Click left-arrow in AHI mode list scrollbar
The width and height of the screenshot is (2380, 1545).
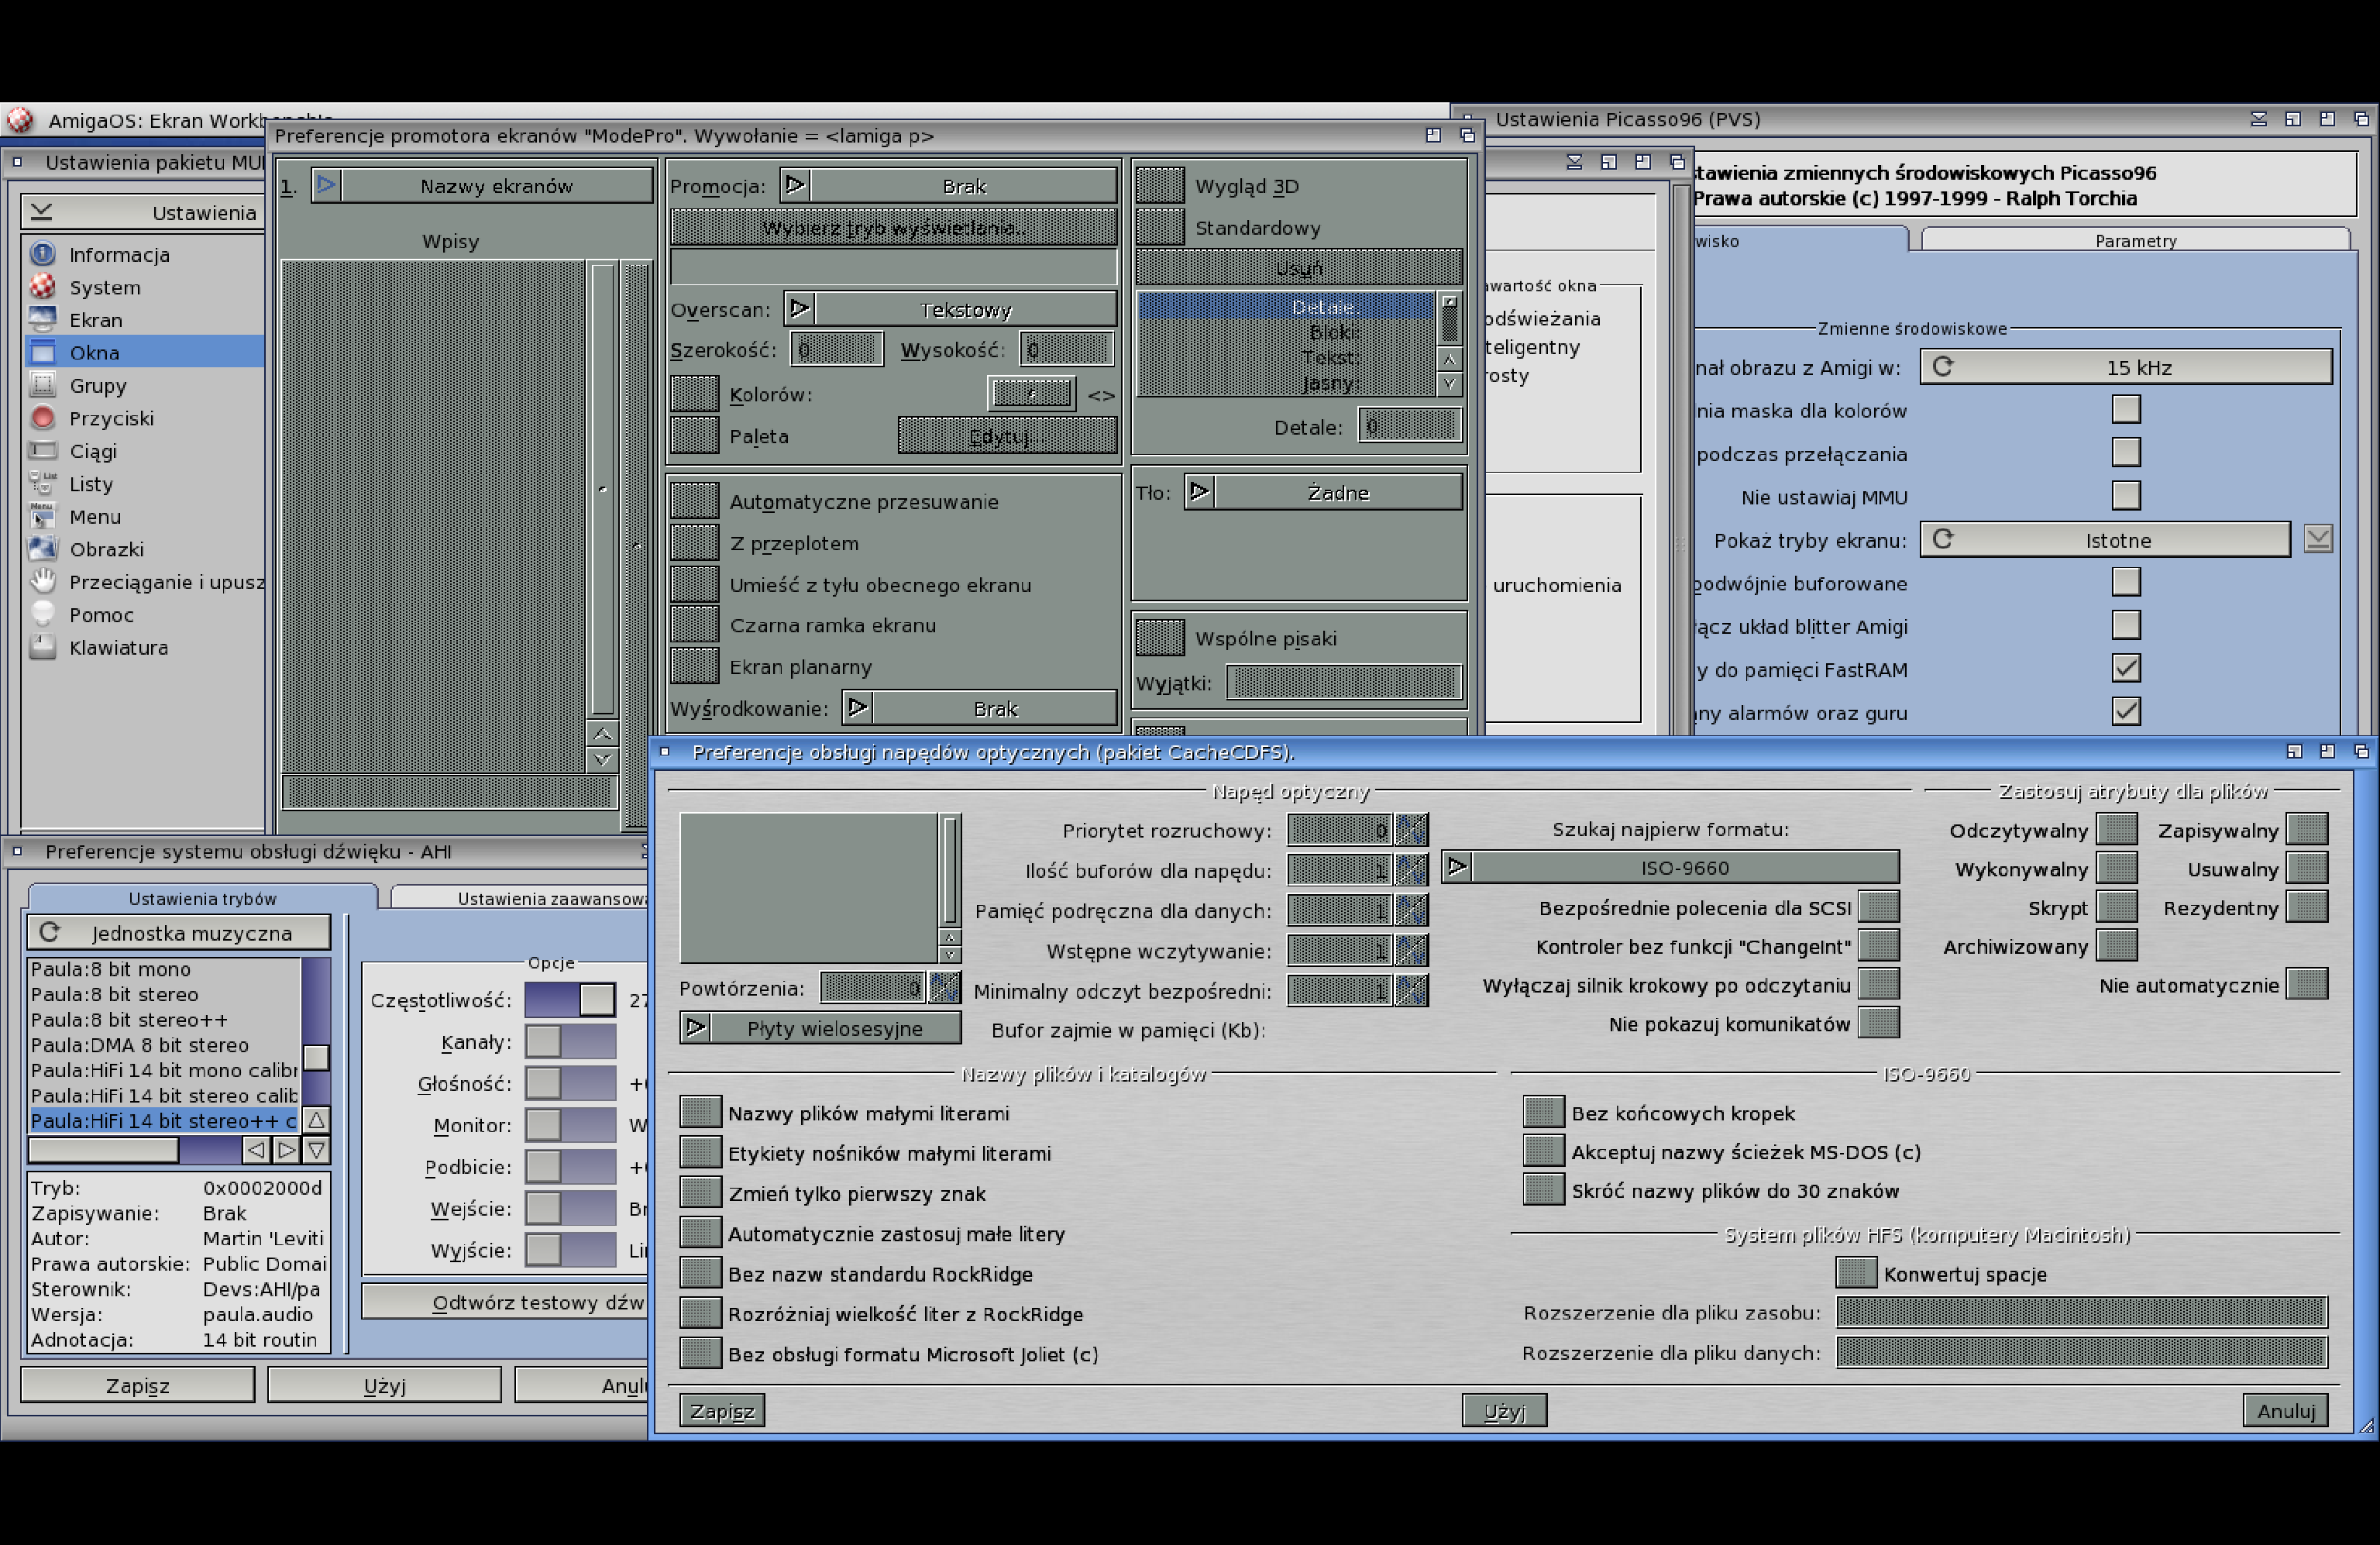coord(256,1150)
